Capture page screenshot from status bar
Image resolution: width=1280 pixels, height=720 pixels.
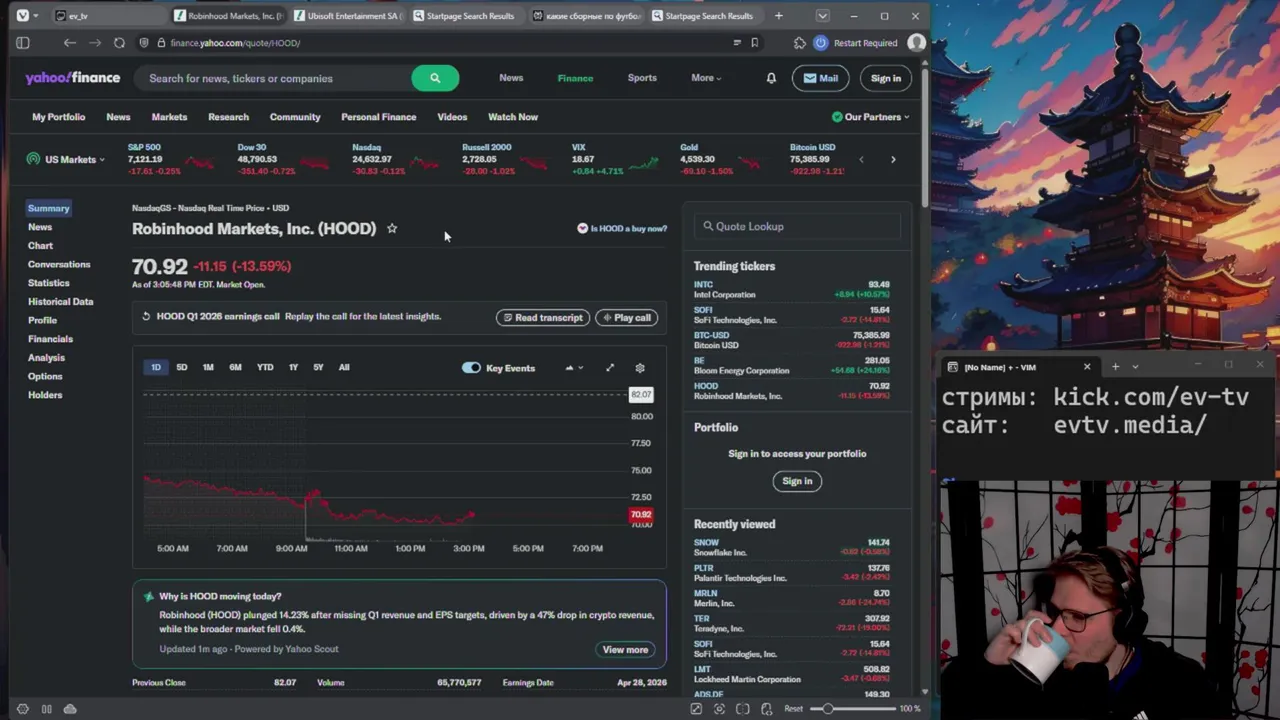tap(719, 709)
